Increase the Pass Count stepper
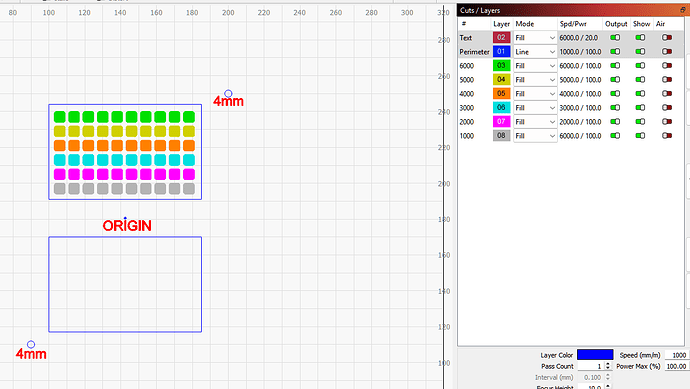690x389 pixels. click(x=608, y=364)
